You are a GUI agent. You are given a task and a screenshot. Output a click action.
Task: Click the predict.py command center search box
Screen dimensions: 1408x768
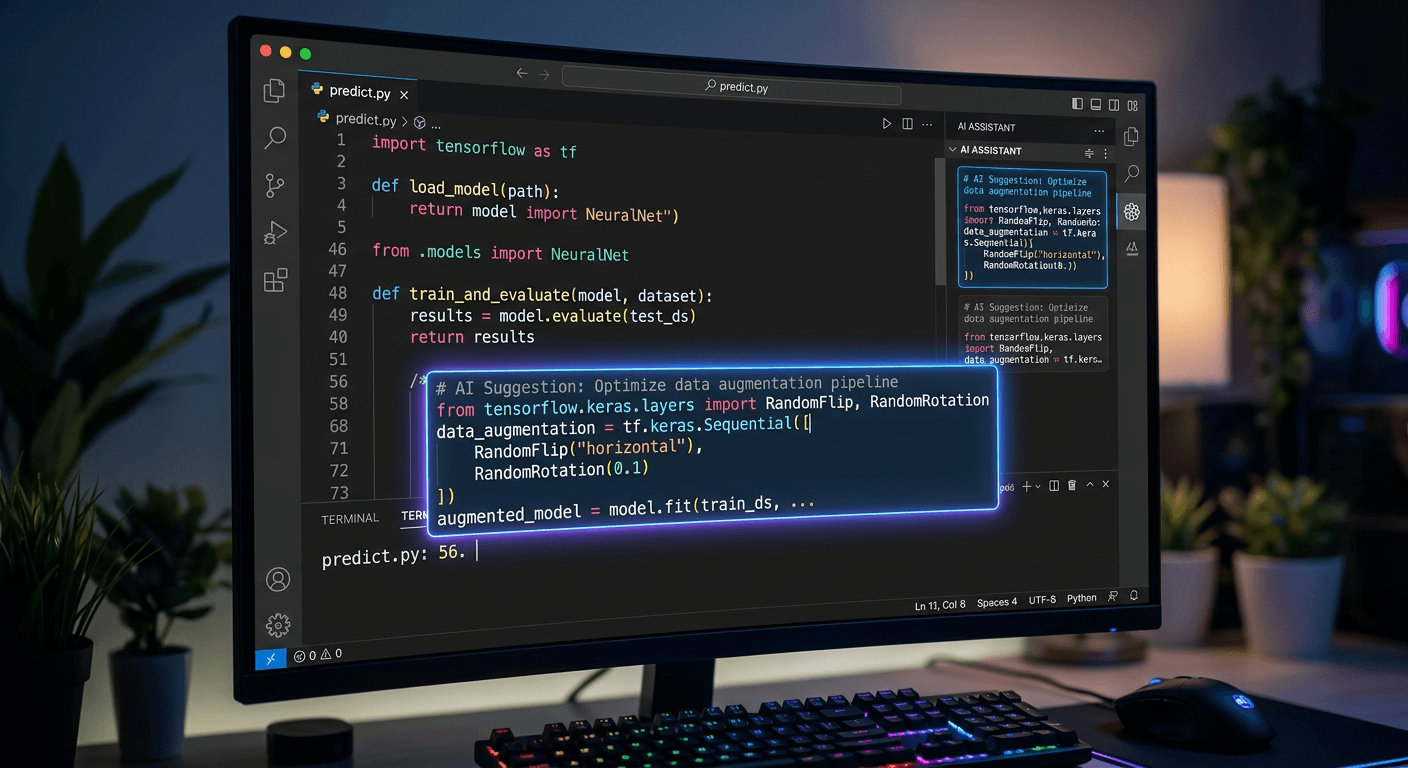click(731, 87)
